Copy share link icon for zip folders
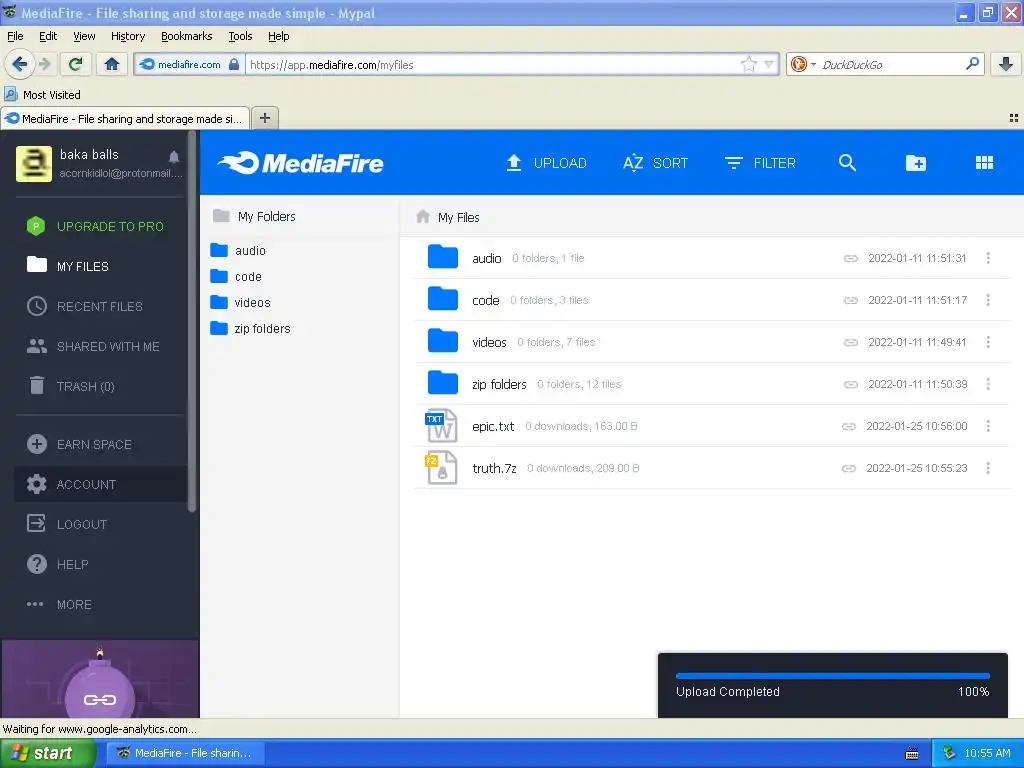 [x=850, y=385]
